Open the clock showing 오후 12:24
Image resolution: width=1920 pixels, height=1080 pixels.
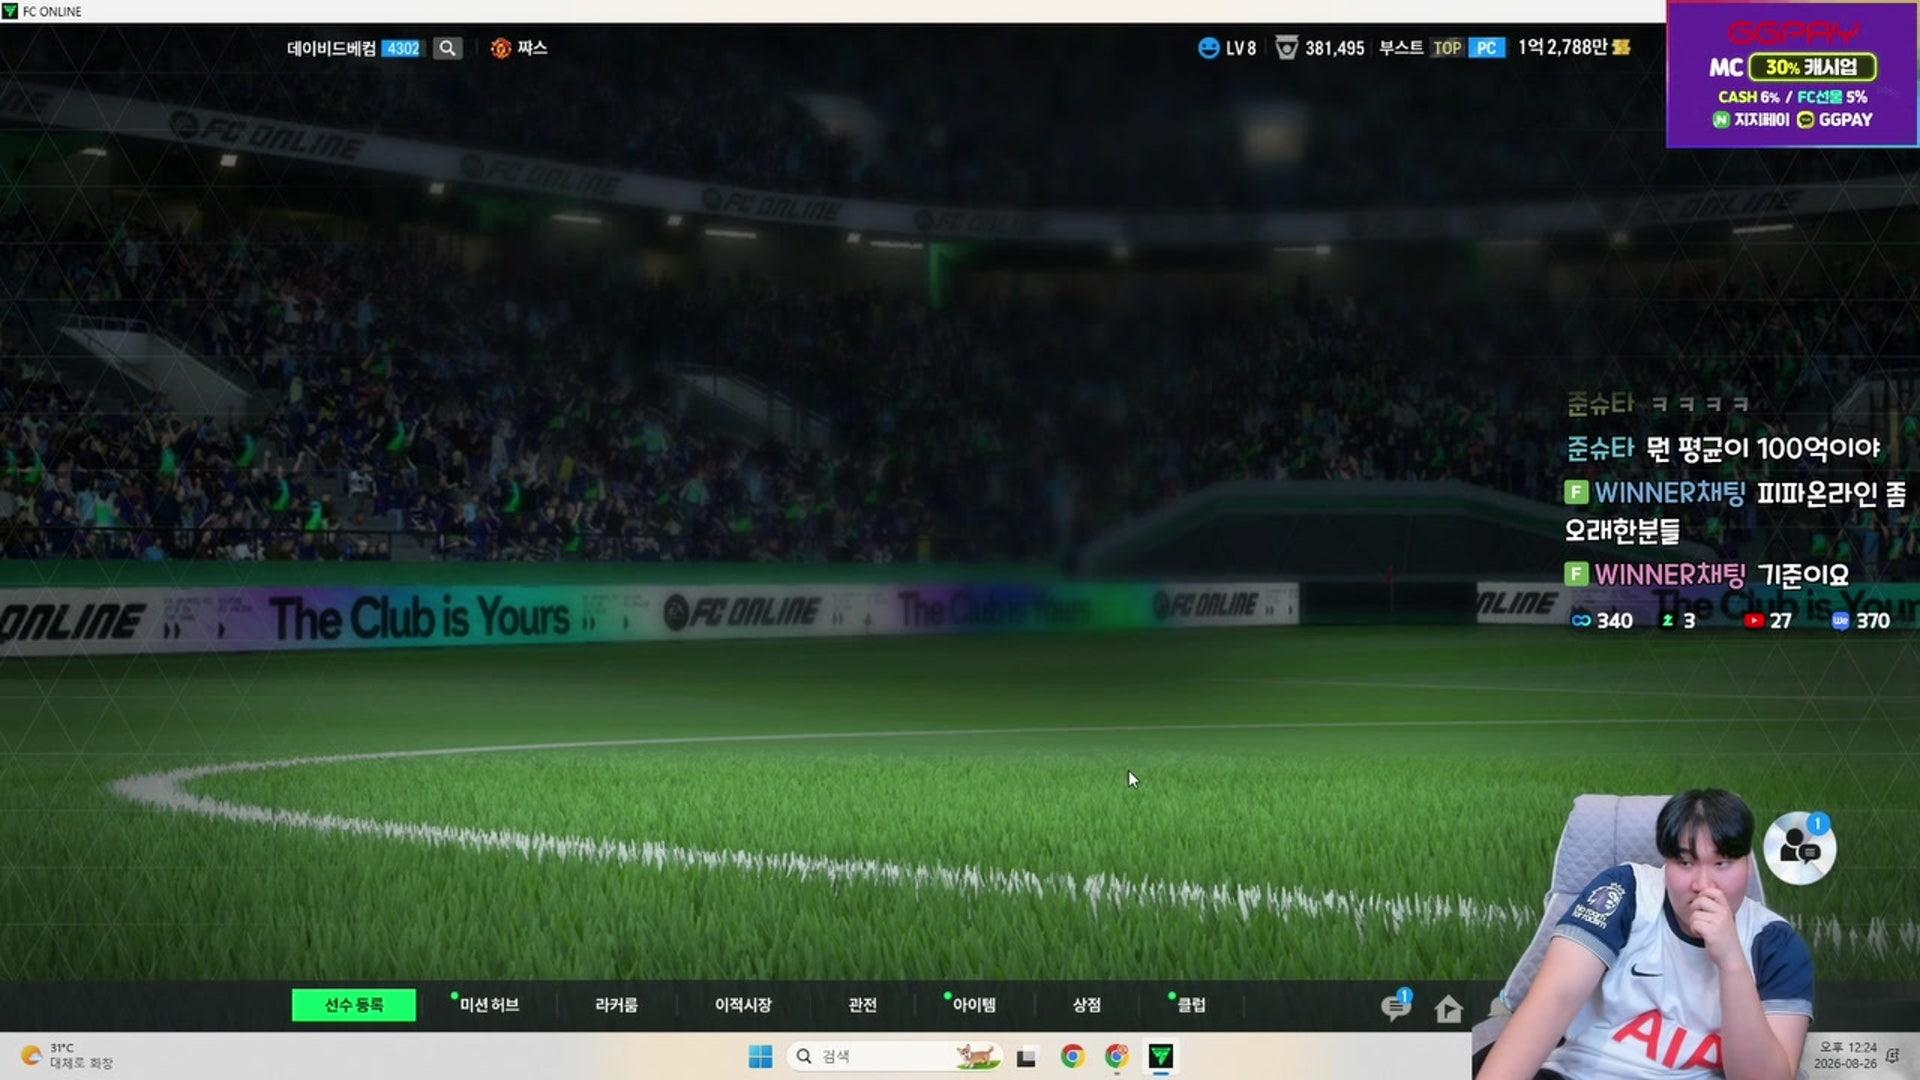point(1846,1056)
